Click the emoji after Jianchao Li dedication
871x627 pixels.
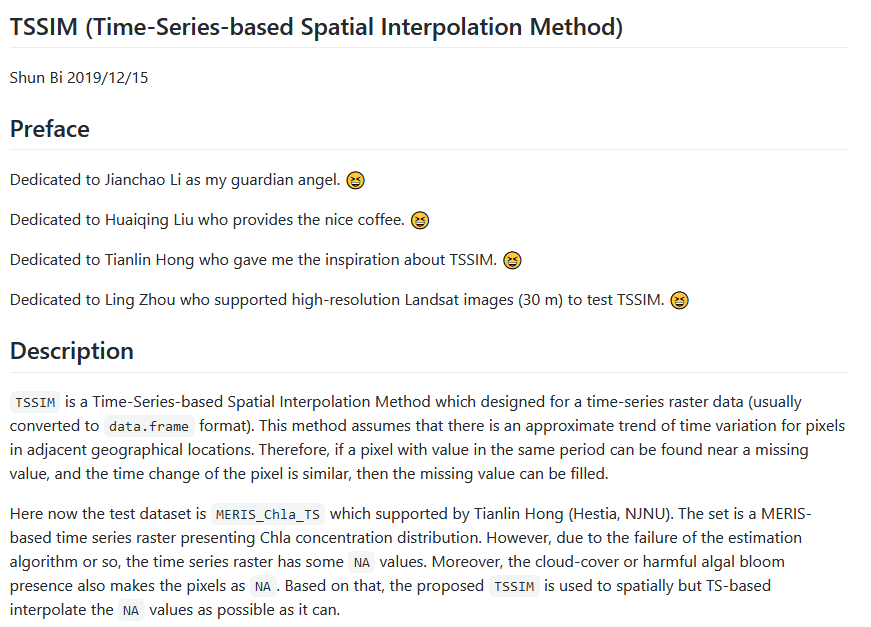355,181
